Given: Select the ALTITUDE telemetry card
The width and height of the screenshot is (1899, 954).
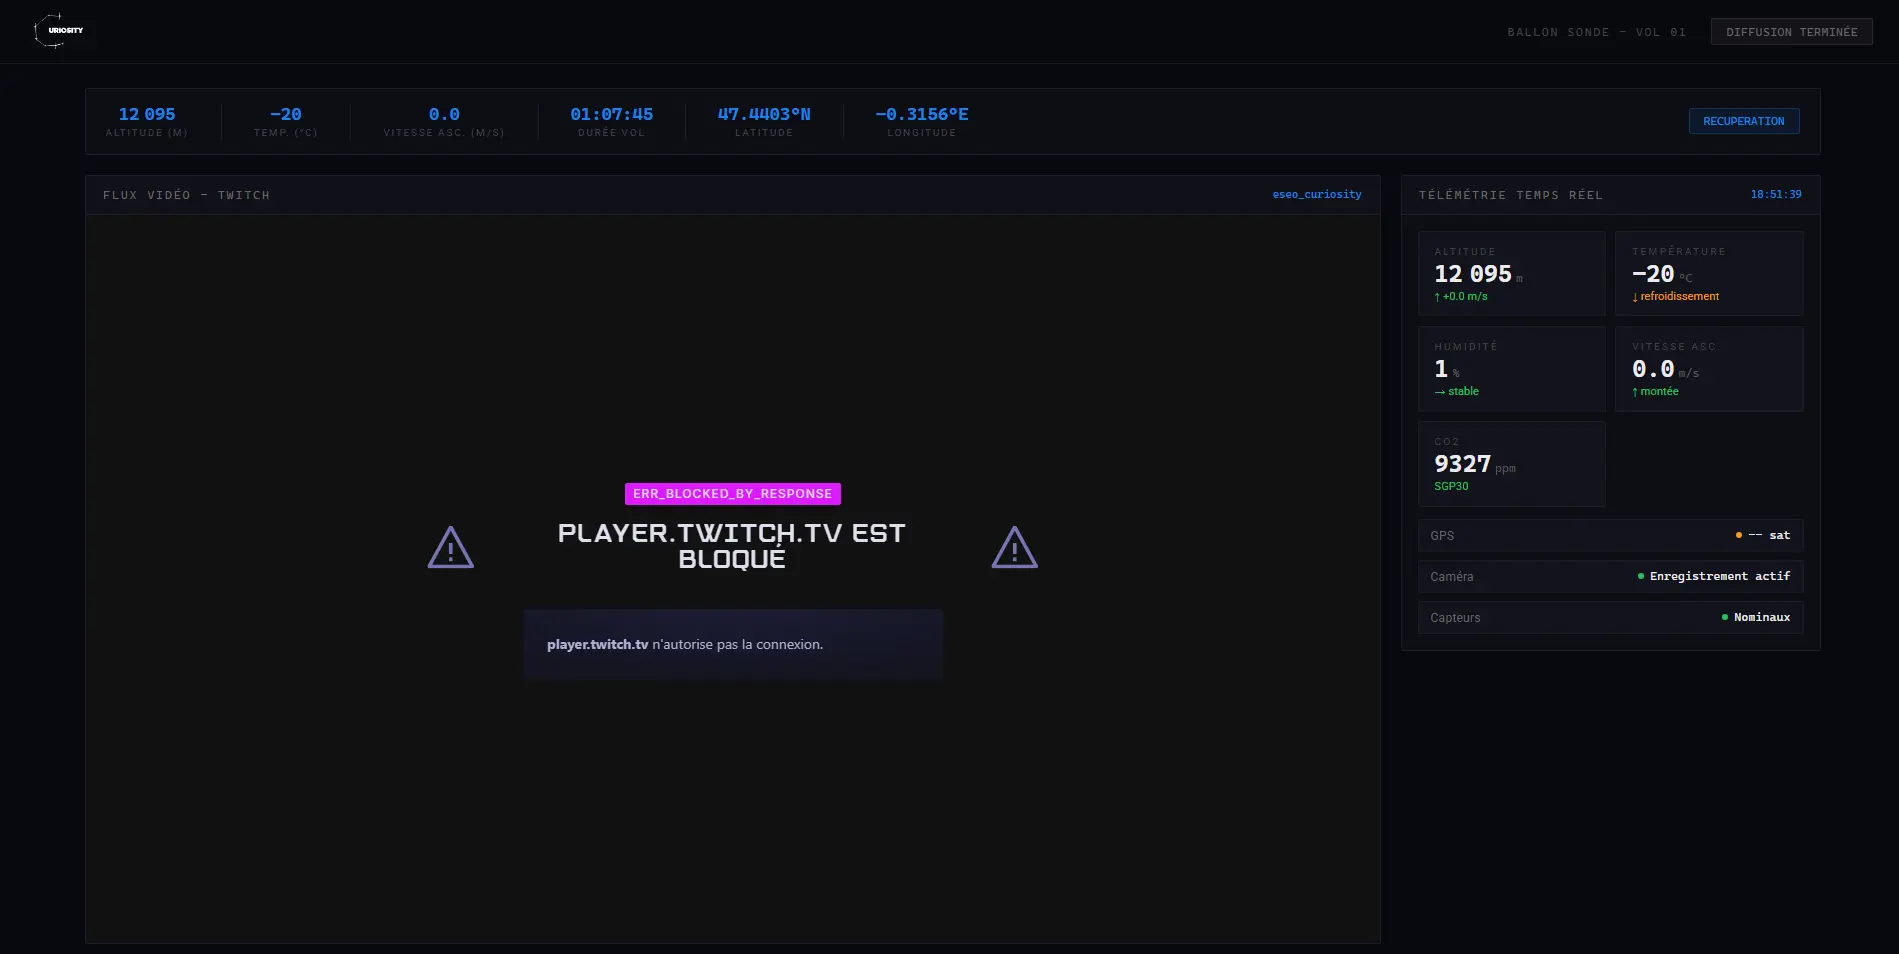Looking at the screenshot, I should point(1512,274).
